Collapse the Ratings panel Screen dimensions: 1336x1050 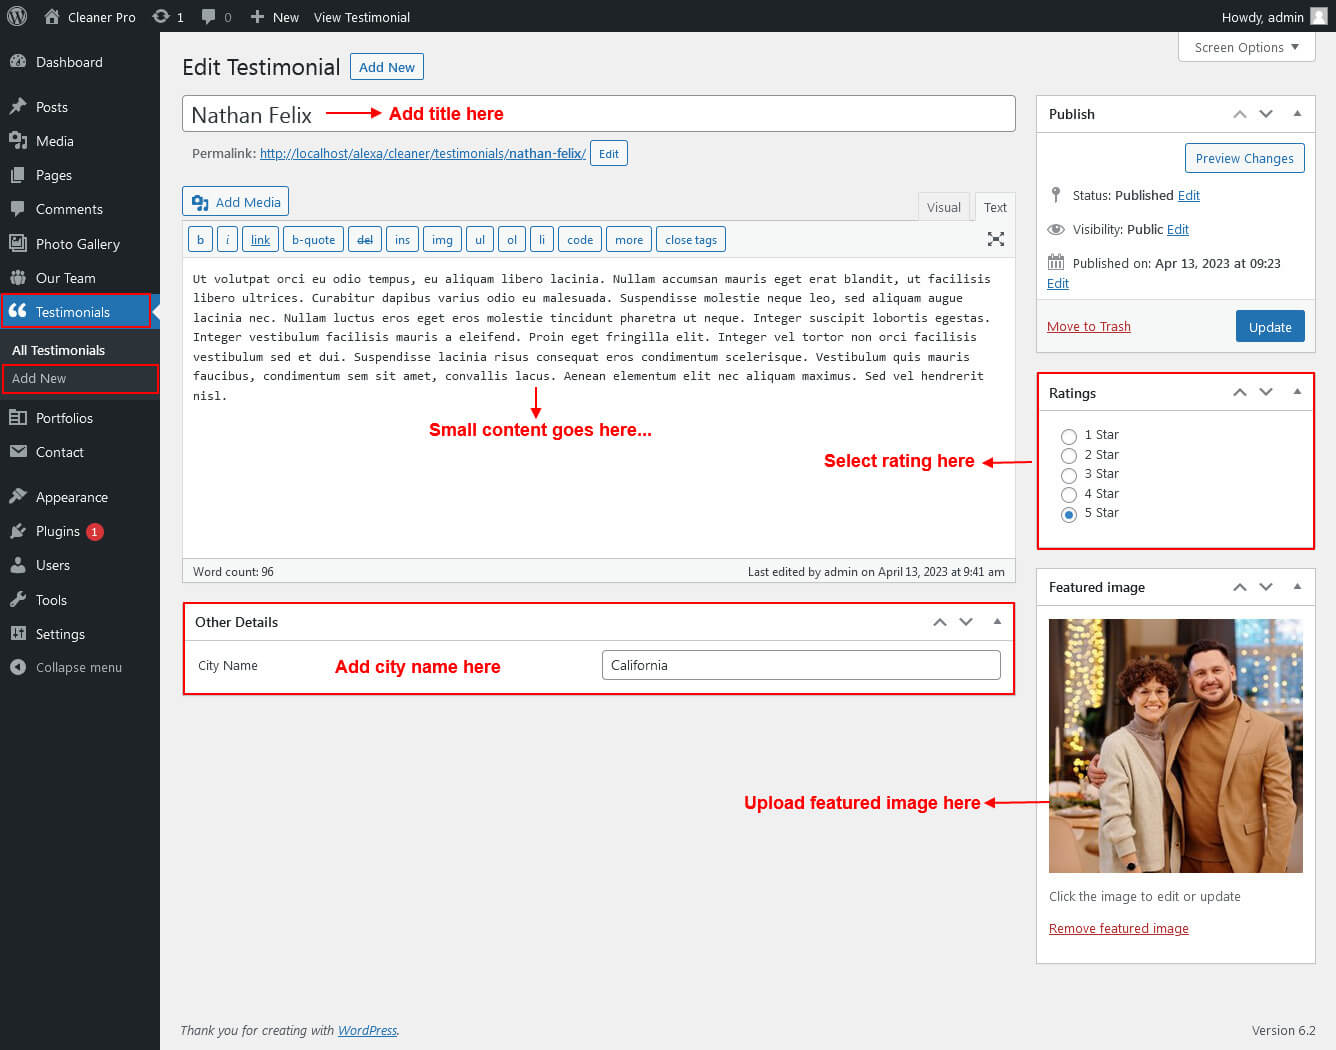coord(1297,392)
